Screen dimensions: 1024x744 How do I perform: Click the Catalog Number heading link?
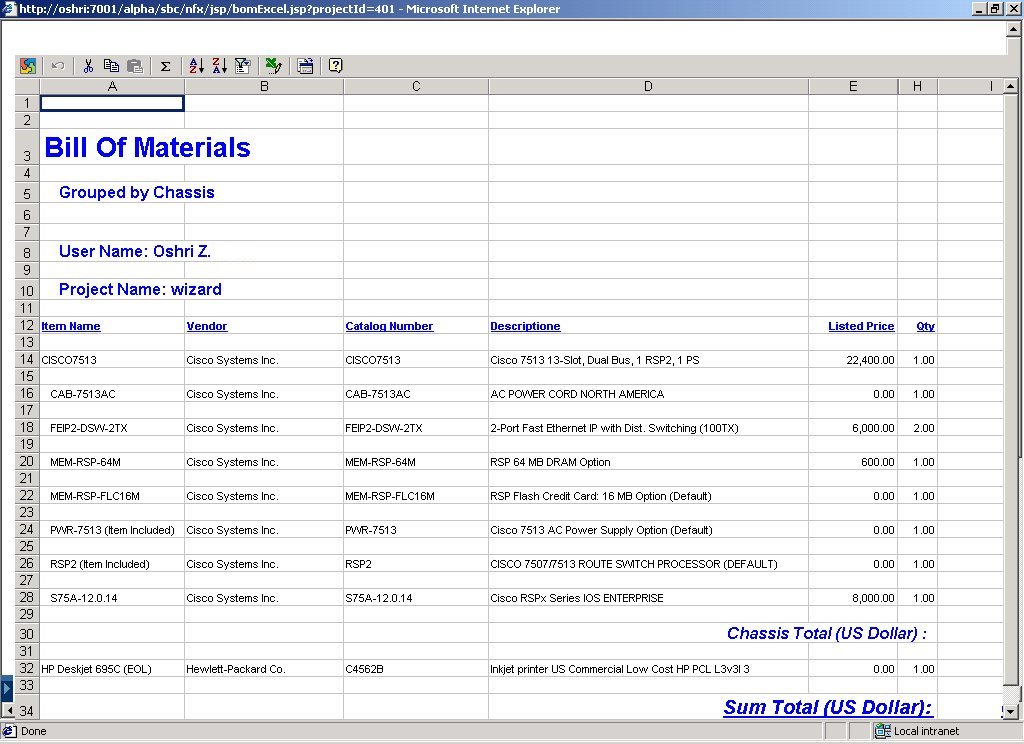point(389,326)
